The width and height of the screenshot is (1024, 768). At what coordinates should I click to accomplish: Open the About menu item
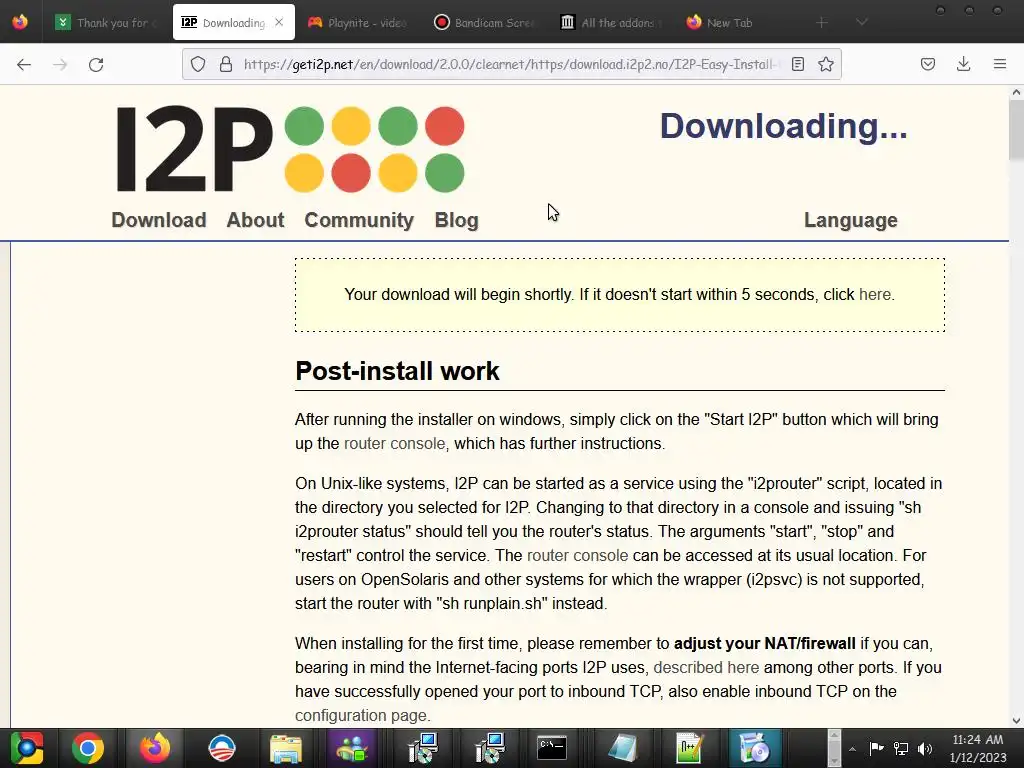(255, 220)
